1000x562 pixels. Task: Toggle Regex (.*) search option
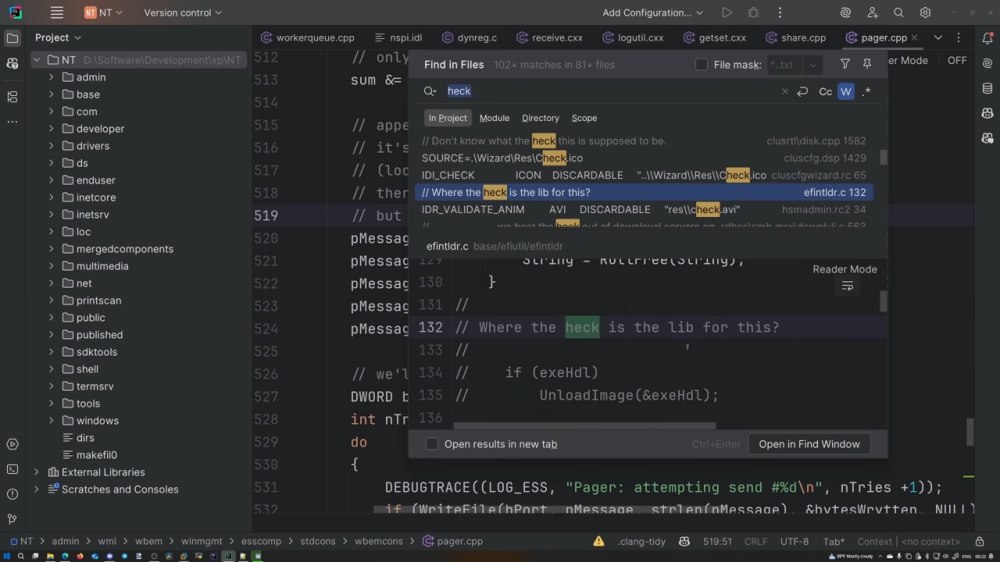(866, 91)
